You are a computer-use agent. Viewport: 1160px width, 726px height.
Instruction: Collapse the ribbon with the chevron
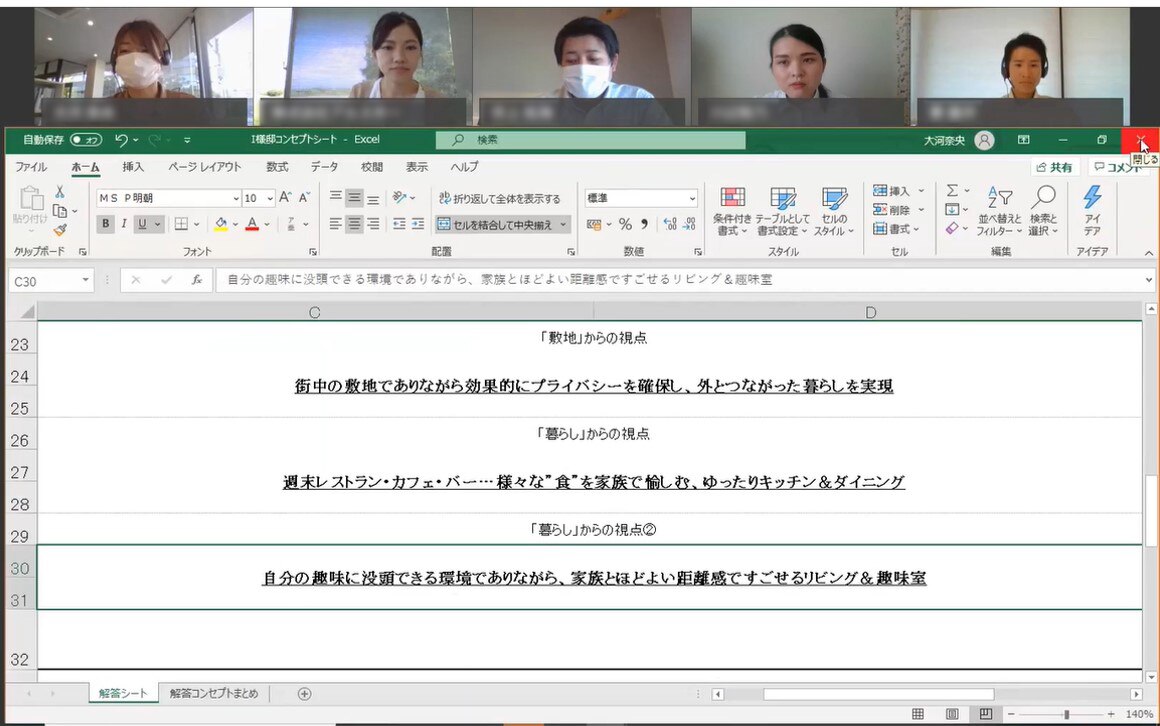click(1149, 252)
